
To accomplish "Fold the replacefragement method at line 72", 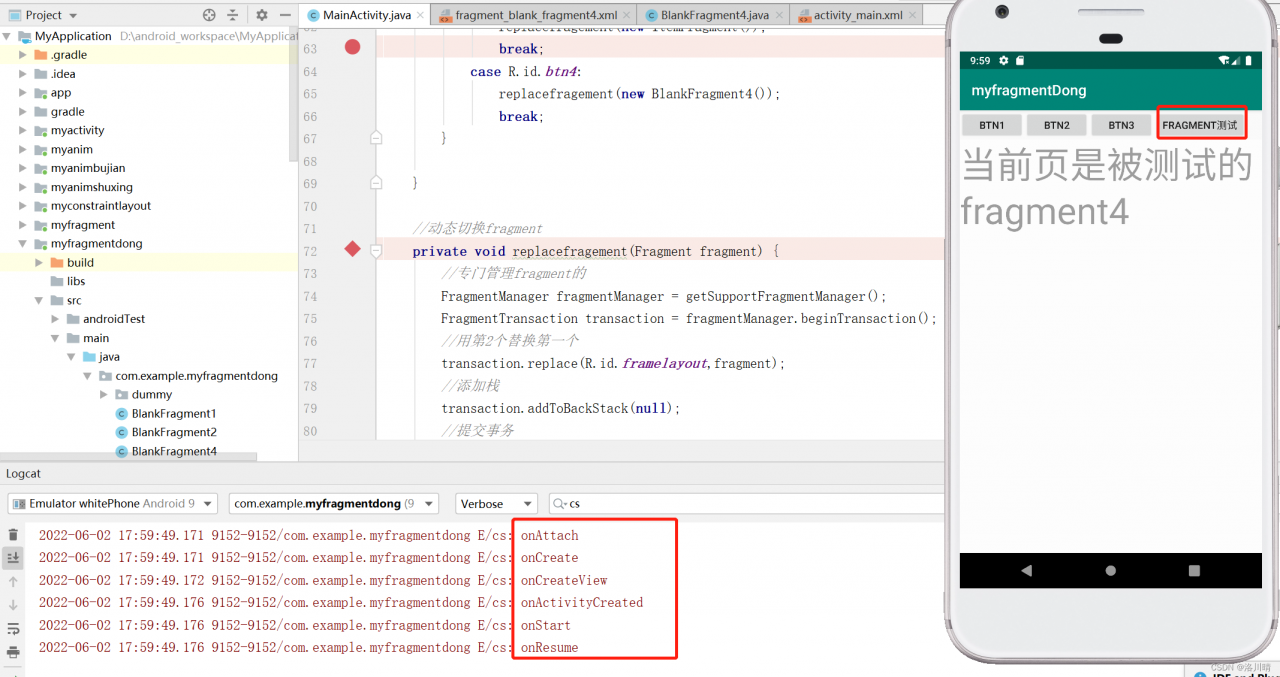I will click(376, 251).
